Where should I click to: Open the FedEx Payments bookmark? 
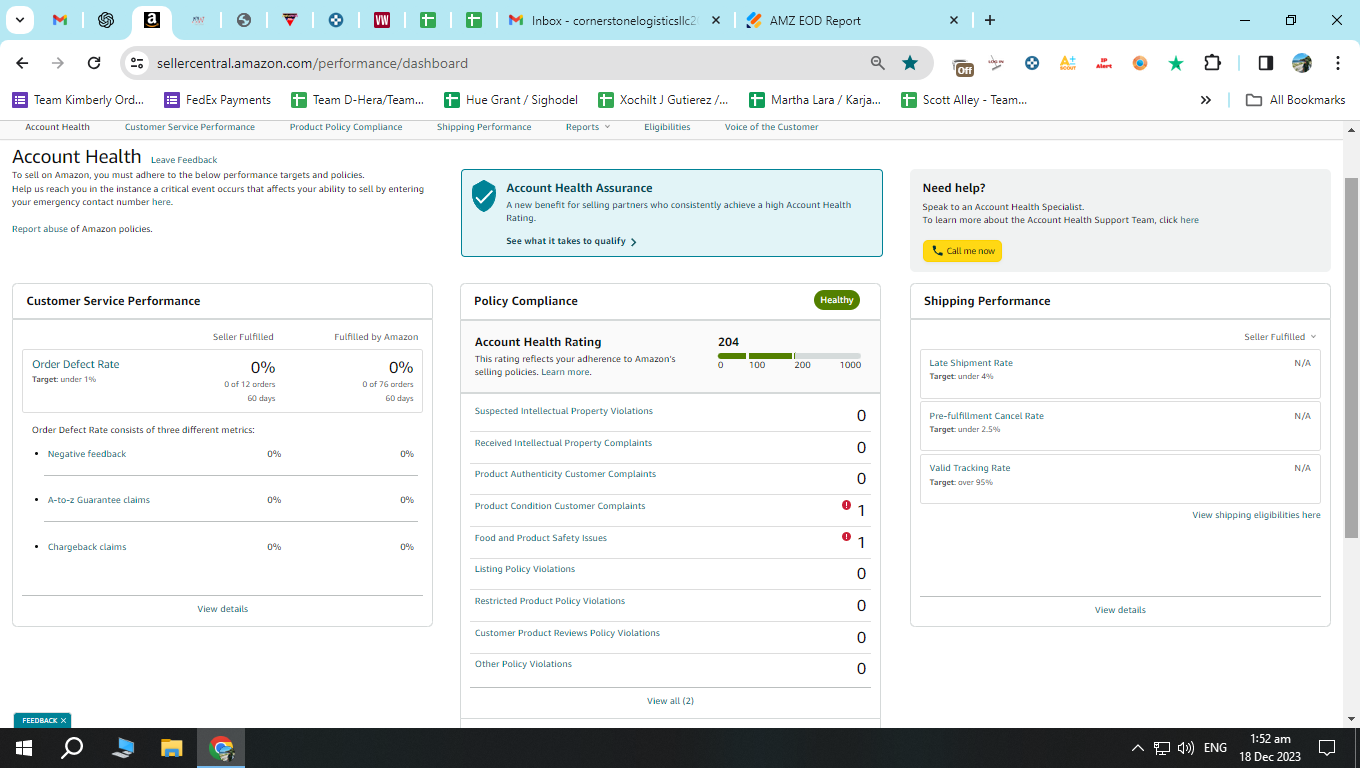click(217, 100)
